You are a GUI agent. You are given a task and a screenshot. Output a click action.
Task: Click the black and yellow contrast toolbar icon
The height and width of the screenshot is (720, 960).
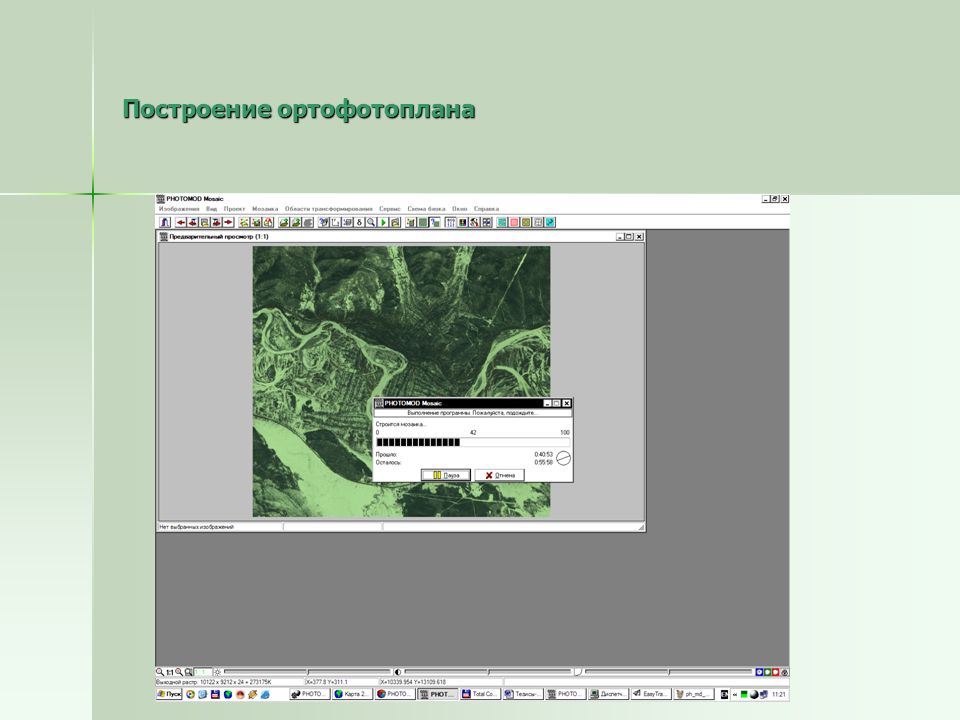(x=463, y=222)
